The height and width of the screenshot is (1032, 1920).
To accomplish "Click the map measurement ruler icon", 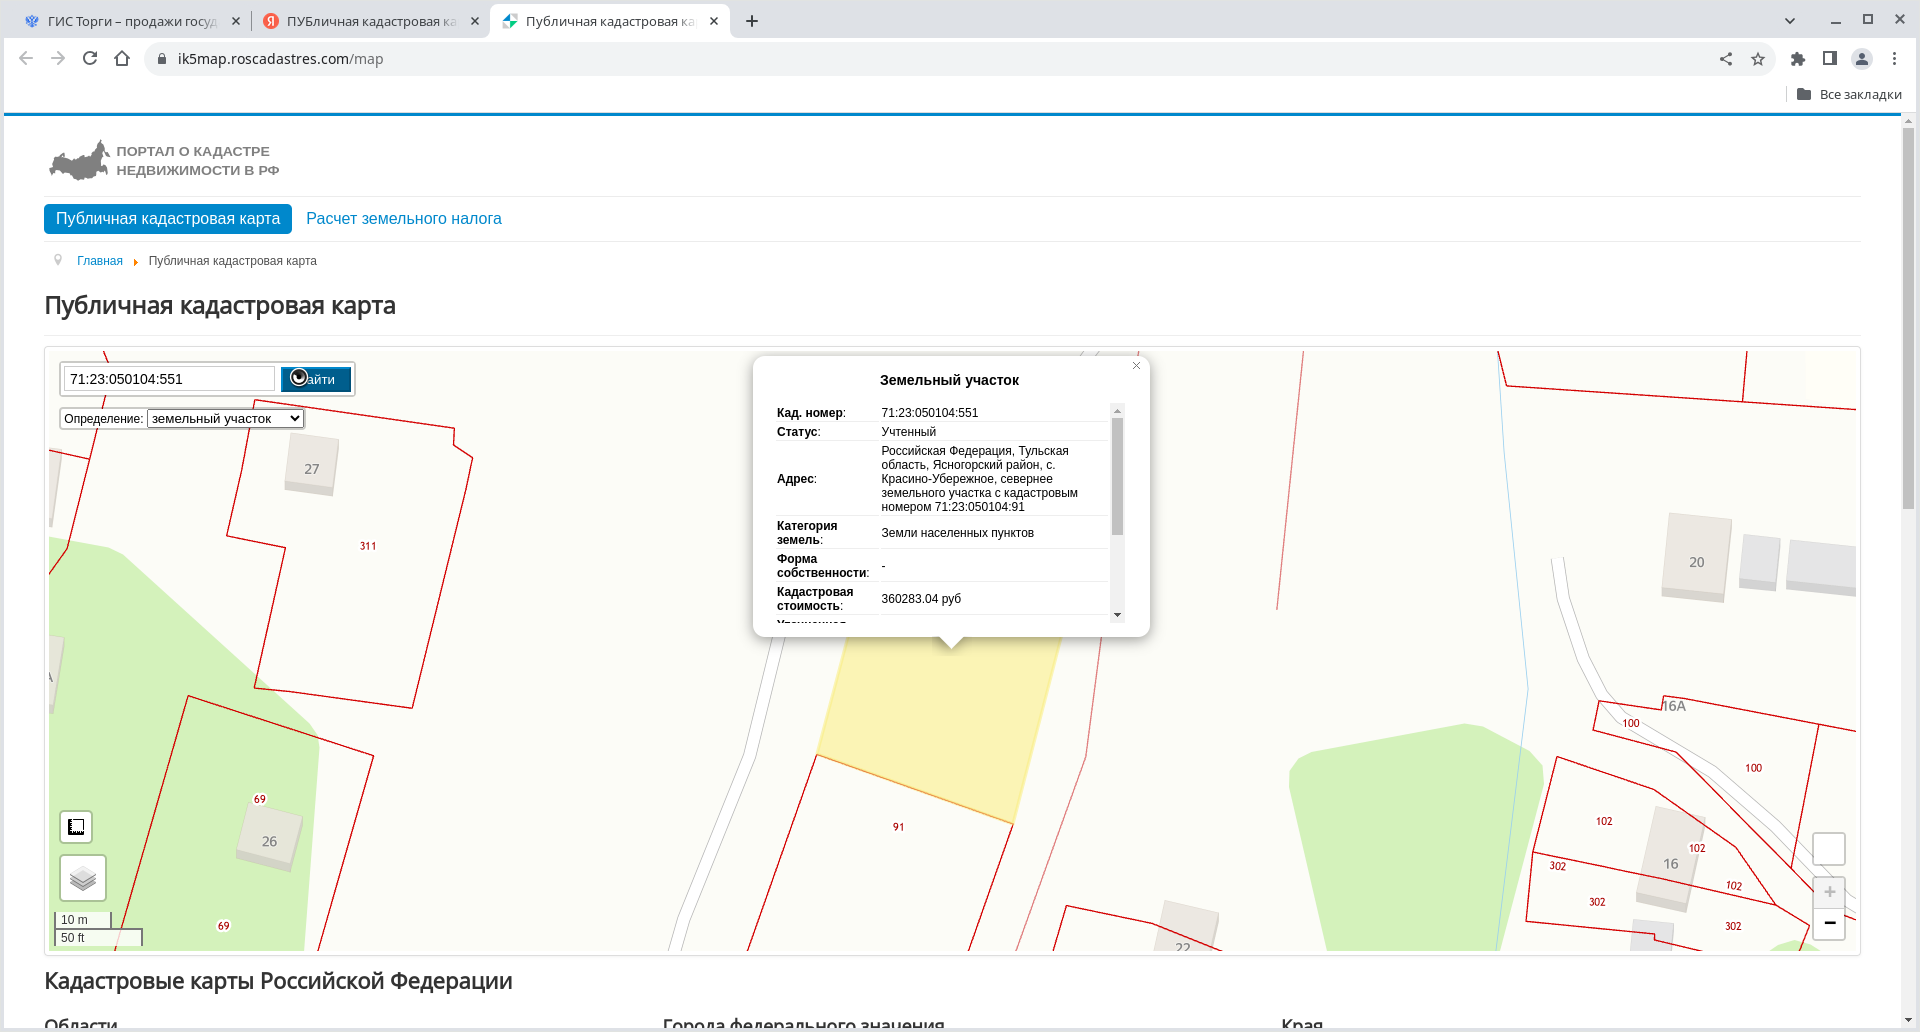I will click(76, 827).
